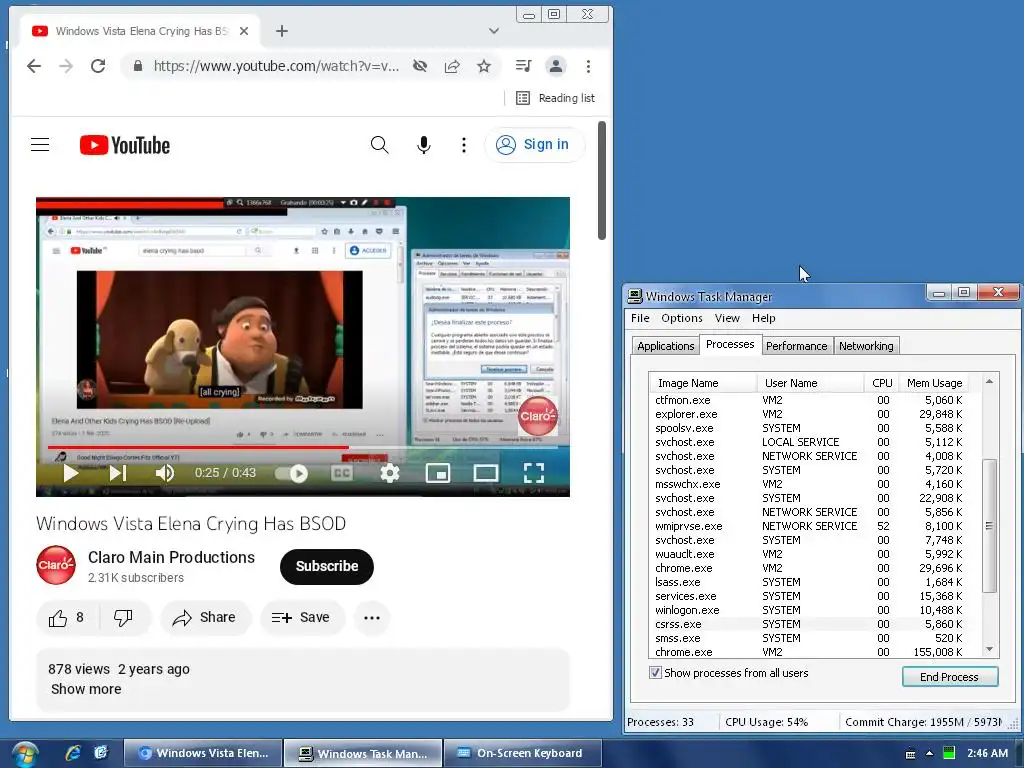Open On-Screen Keyboard from taskbar
The height and width of the screenshot is (768, 1024).
click(x=522, y=753)
